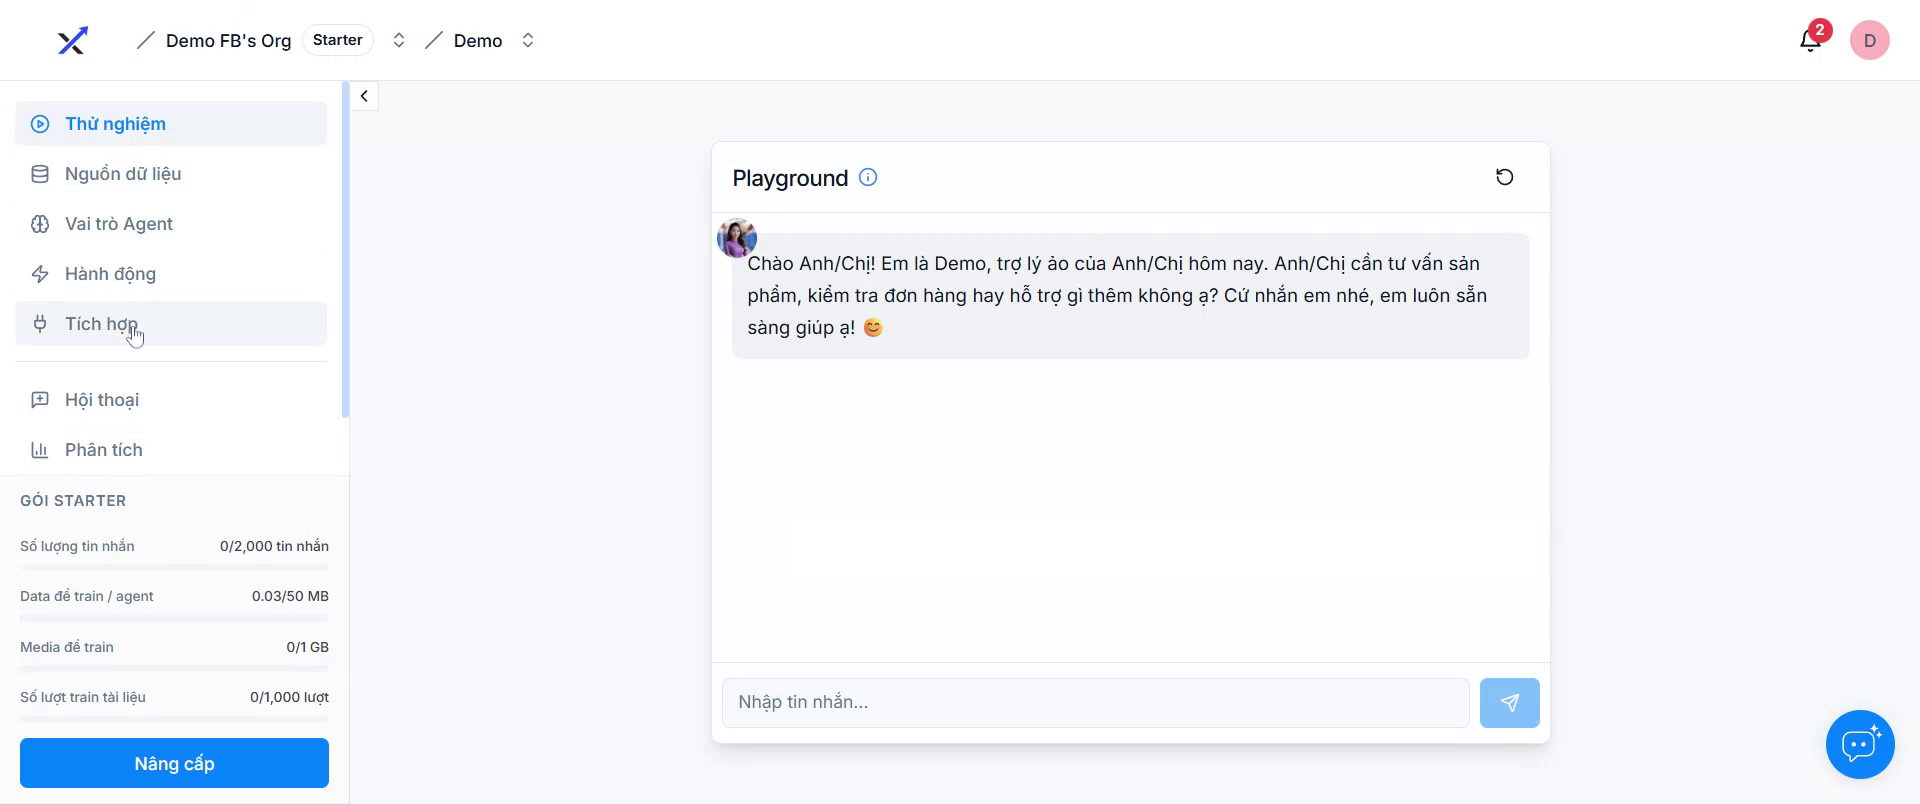
Task: Click the Tích hợp plug icon
Action: click(40, 324)
